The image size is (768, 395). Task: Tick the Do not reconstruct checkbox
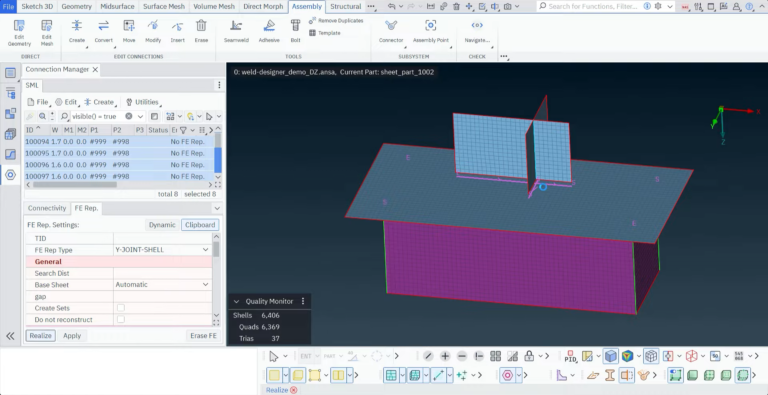pyautogui.click(x=121, y=320)
